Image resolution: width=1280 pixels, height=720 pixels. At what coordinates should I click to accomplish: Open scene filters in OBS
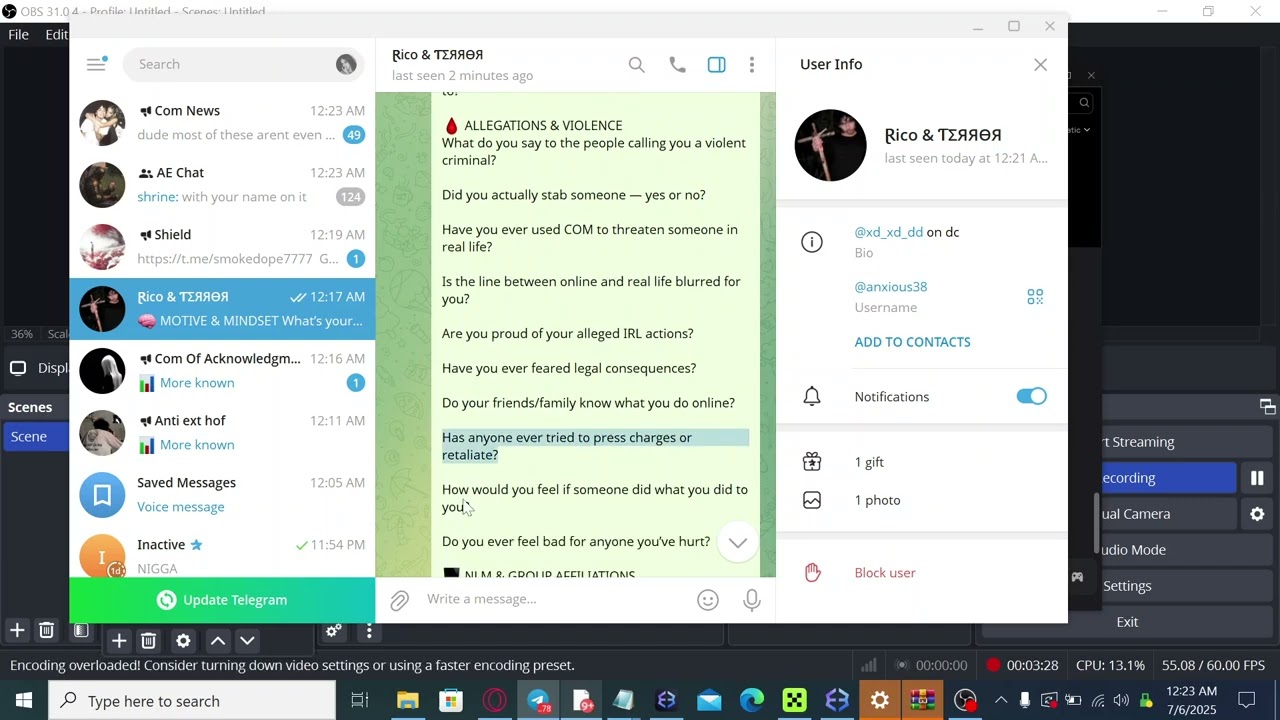pyautogui.click(x=81, y=630)
